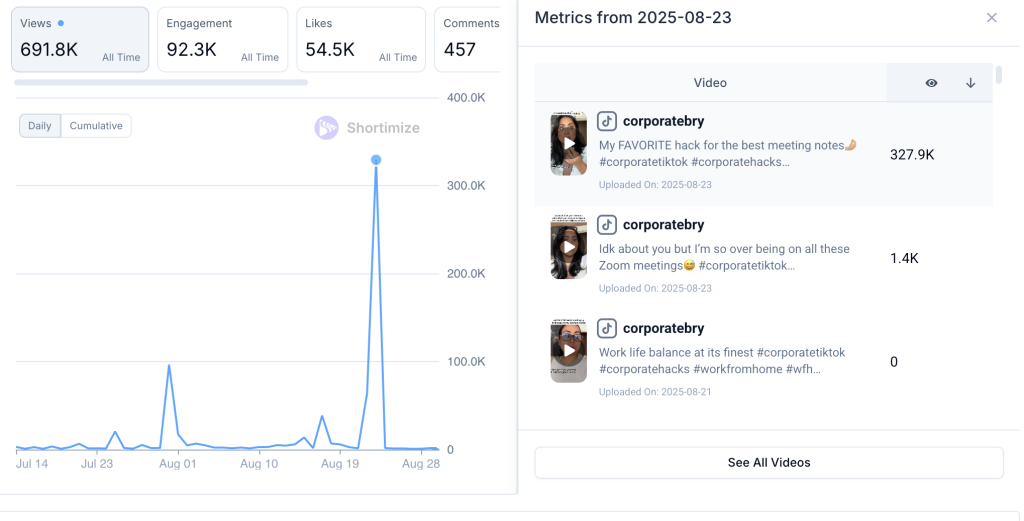Select the Comments metric card
This screenshot has height=521, width=1024.
point(468,40)
